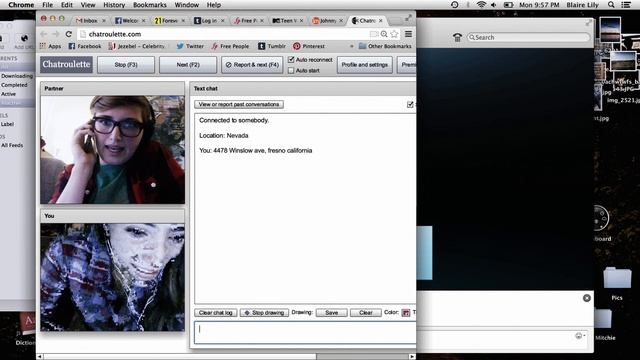This screenshot has width=640, height=360.
Task: Open the Tumblr bookmark
Action: [272, 46]
